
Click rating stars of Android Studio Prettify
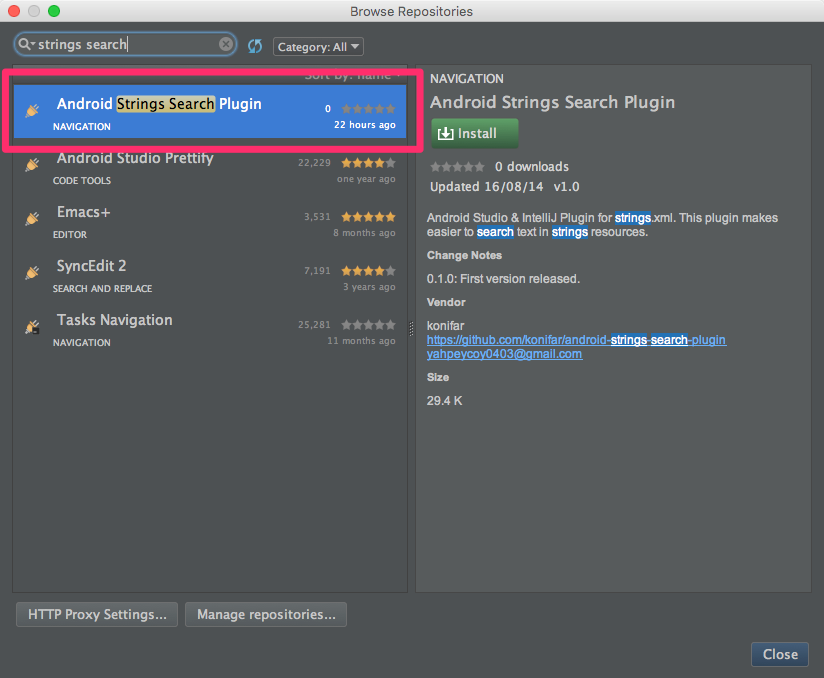(368, 163)
